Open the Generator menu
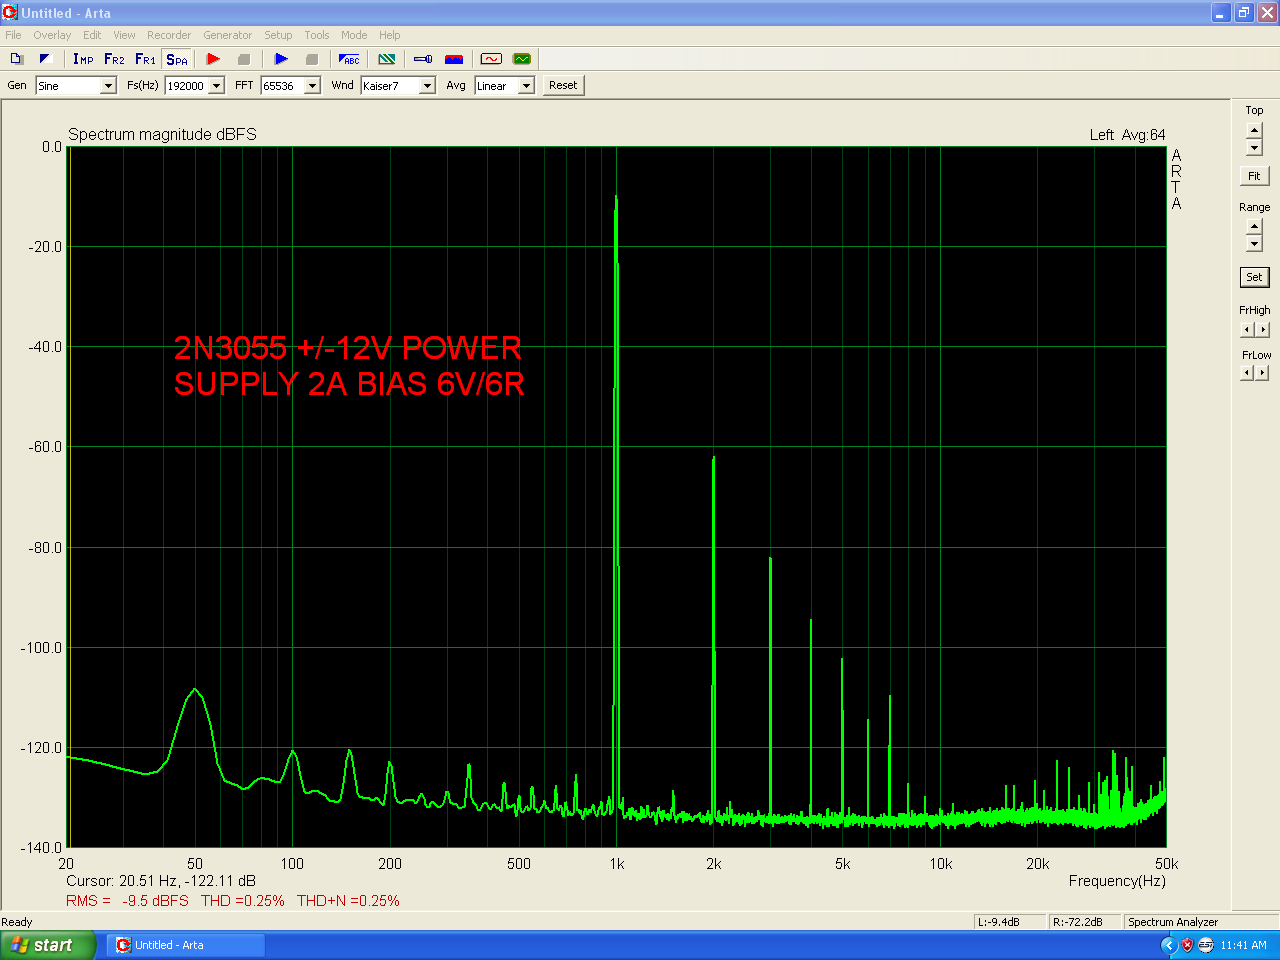The width and height of the screenshot is (1280, 960). (x=228, y=35)
